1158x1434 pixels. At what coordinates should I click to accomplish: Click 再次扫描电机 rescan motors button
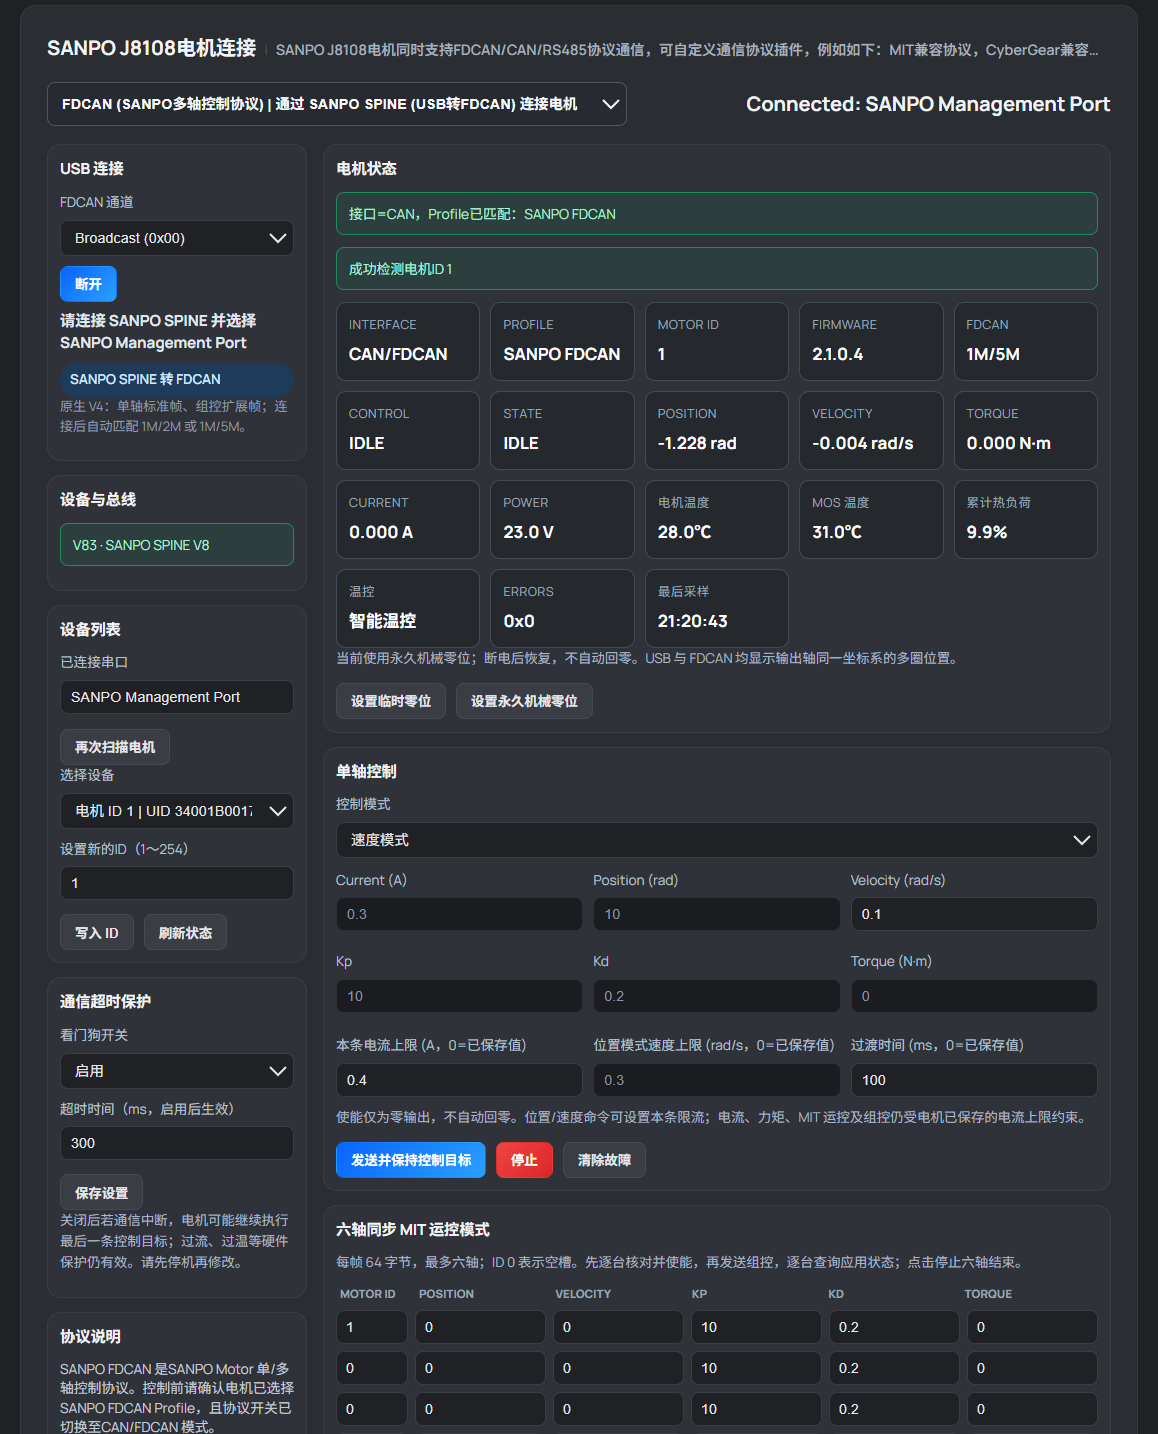[115, 747]
